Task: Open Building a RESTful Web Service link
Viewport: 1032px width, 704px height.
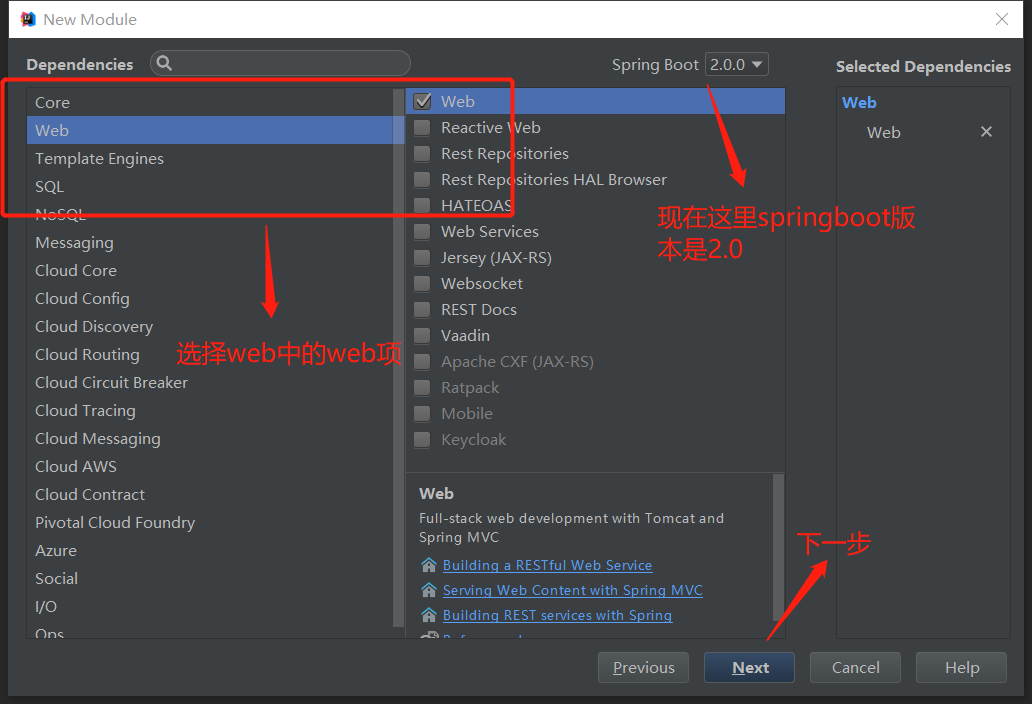Action: (x=547, y=565)
